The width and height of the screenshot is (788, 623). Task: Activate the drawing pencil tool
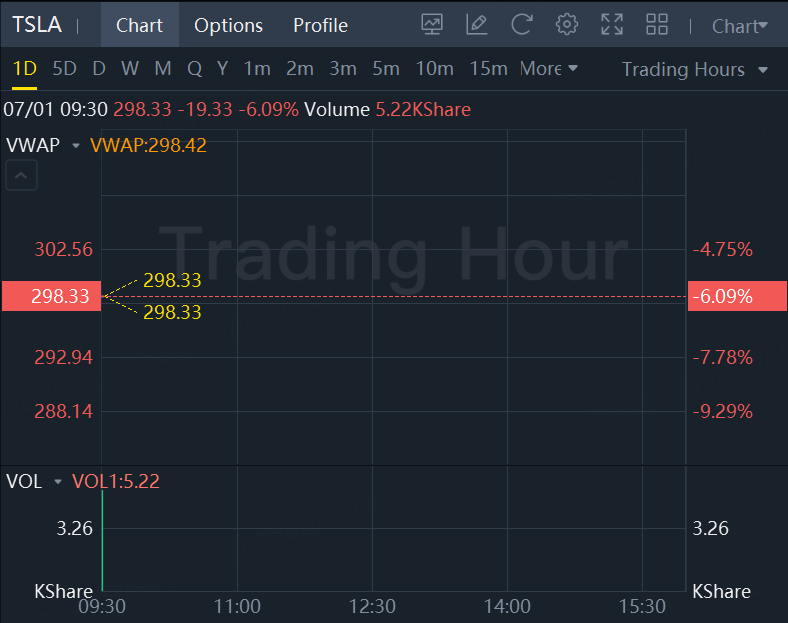[x=477, y=25]
